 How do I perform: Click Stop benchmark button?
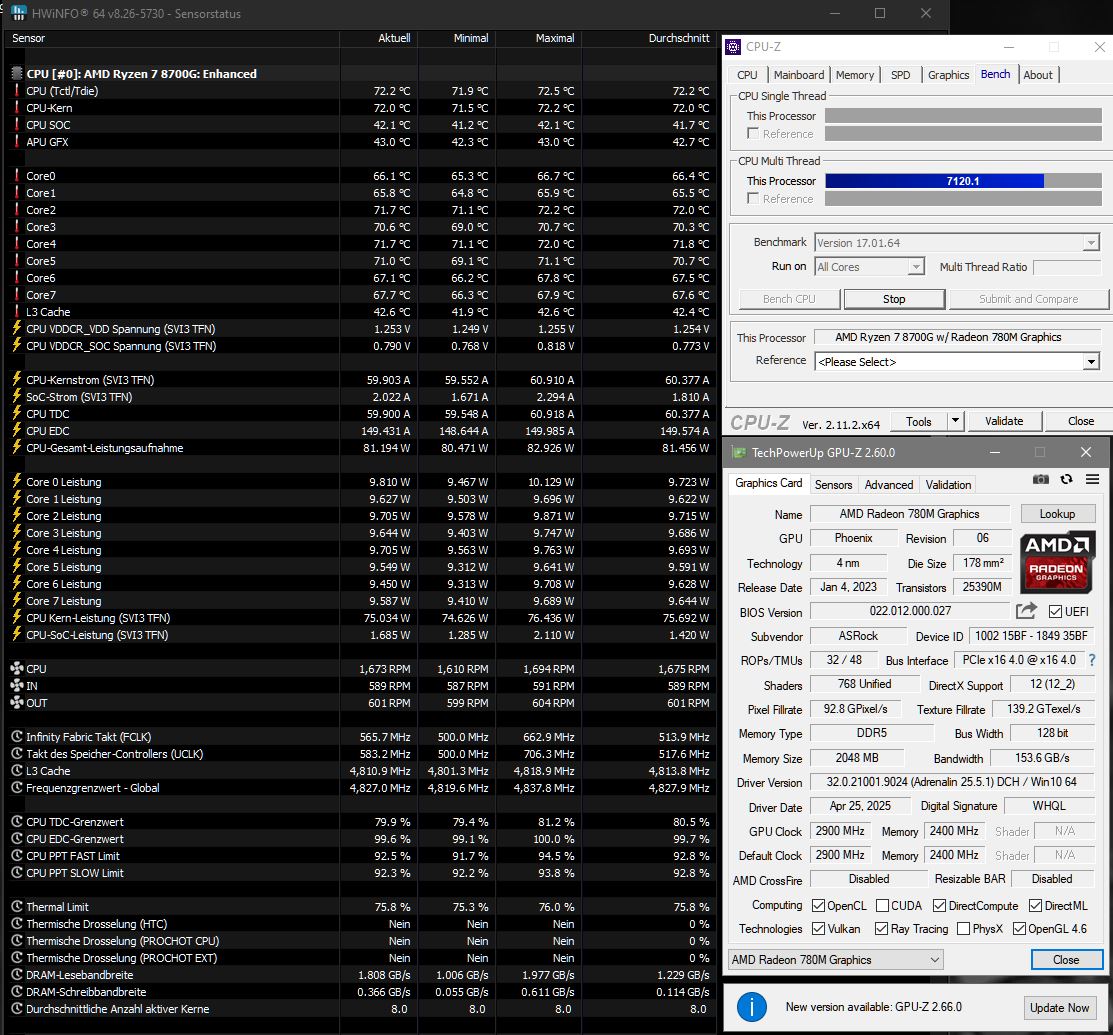[894, 299]
